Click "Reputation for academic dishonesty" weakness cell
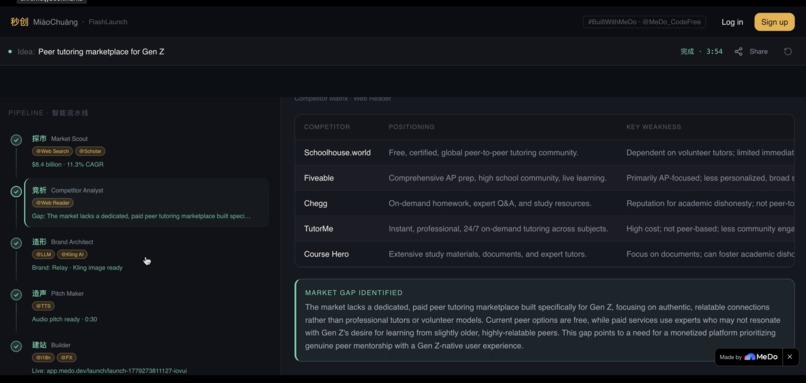 (710, 203)
